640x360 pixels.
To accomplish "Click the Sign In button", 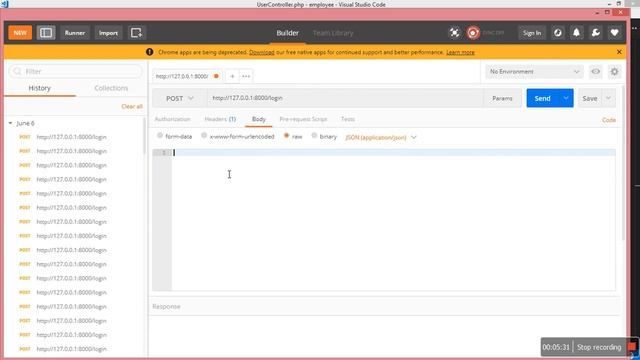I will [x=532, y=33].
